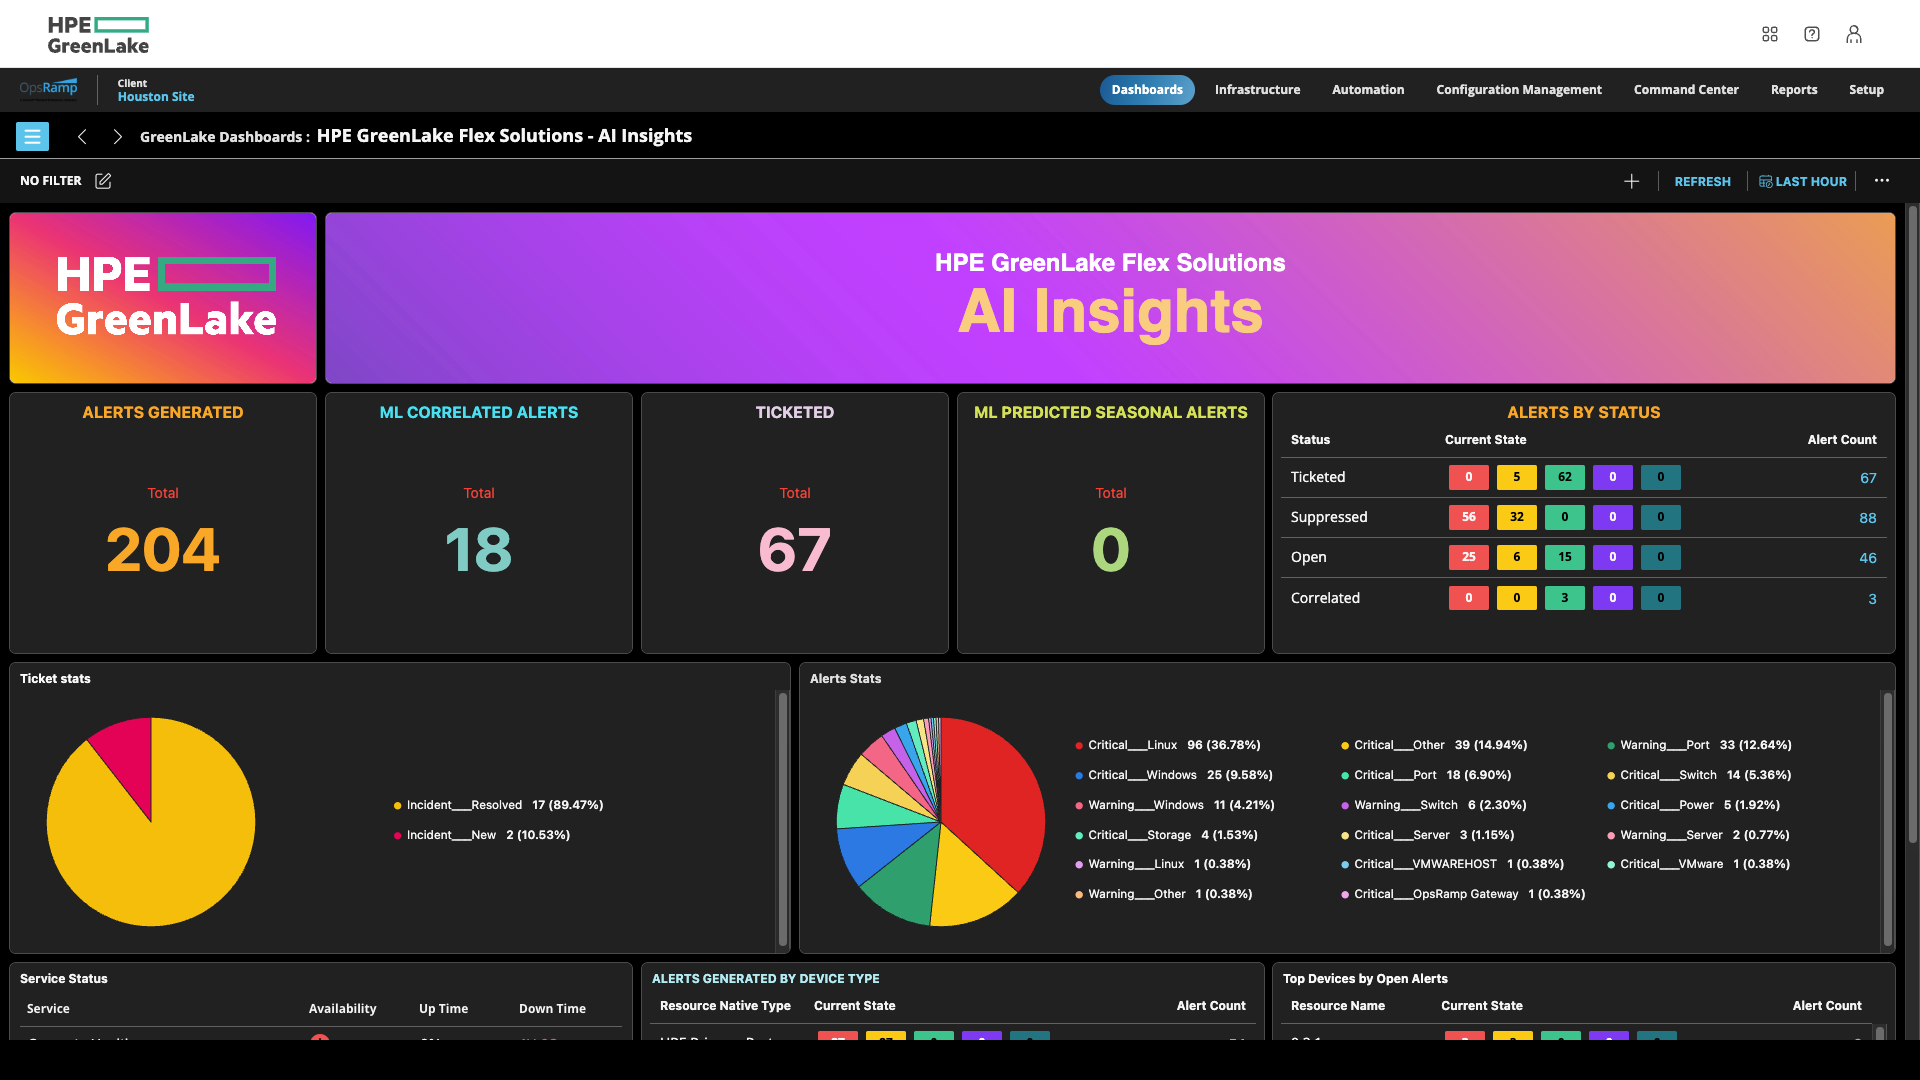Viewport: 1920px width, 1080px height.
Task: Click the Up Time column header
Action: [x=443, y=1009]
